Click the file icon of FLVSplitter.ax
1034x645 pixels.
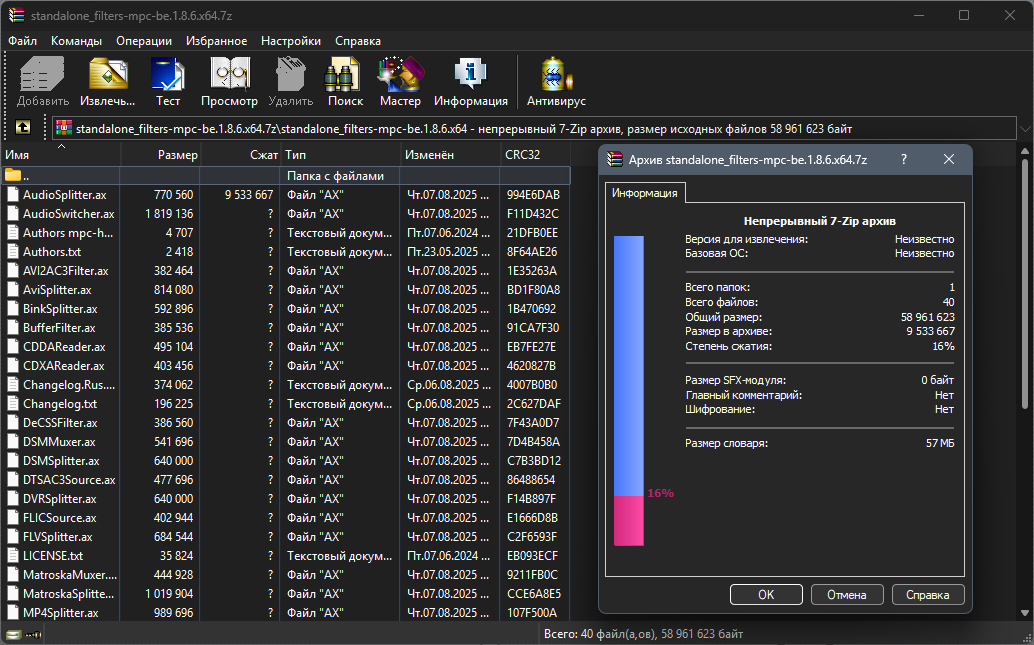(13, 536)
